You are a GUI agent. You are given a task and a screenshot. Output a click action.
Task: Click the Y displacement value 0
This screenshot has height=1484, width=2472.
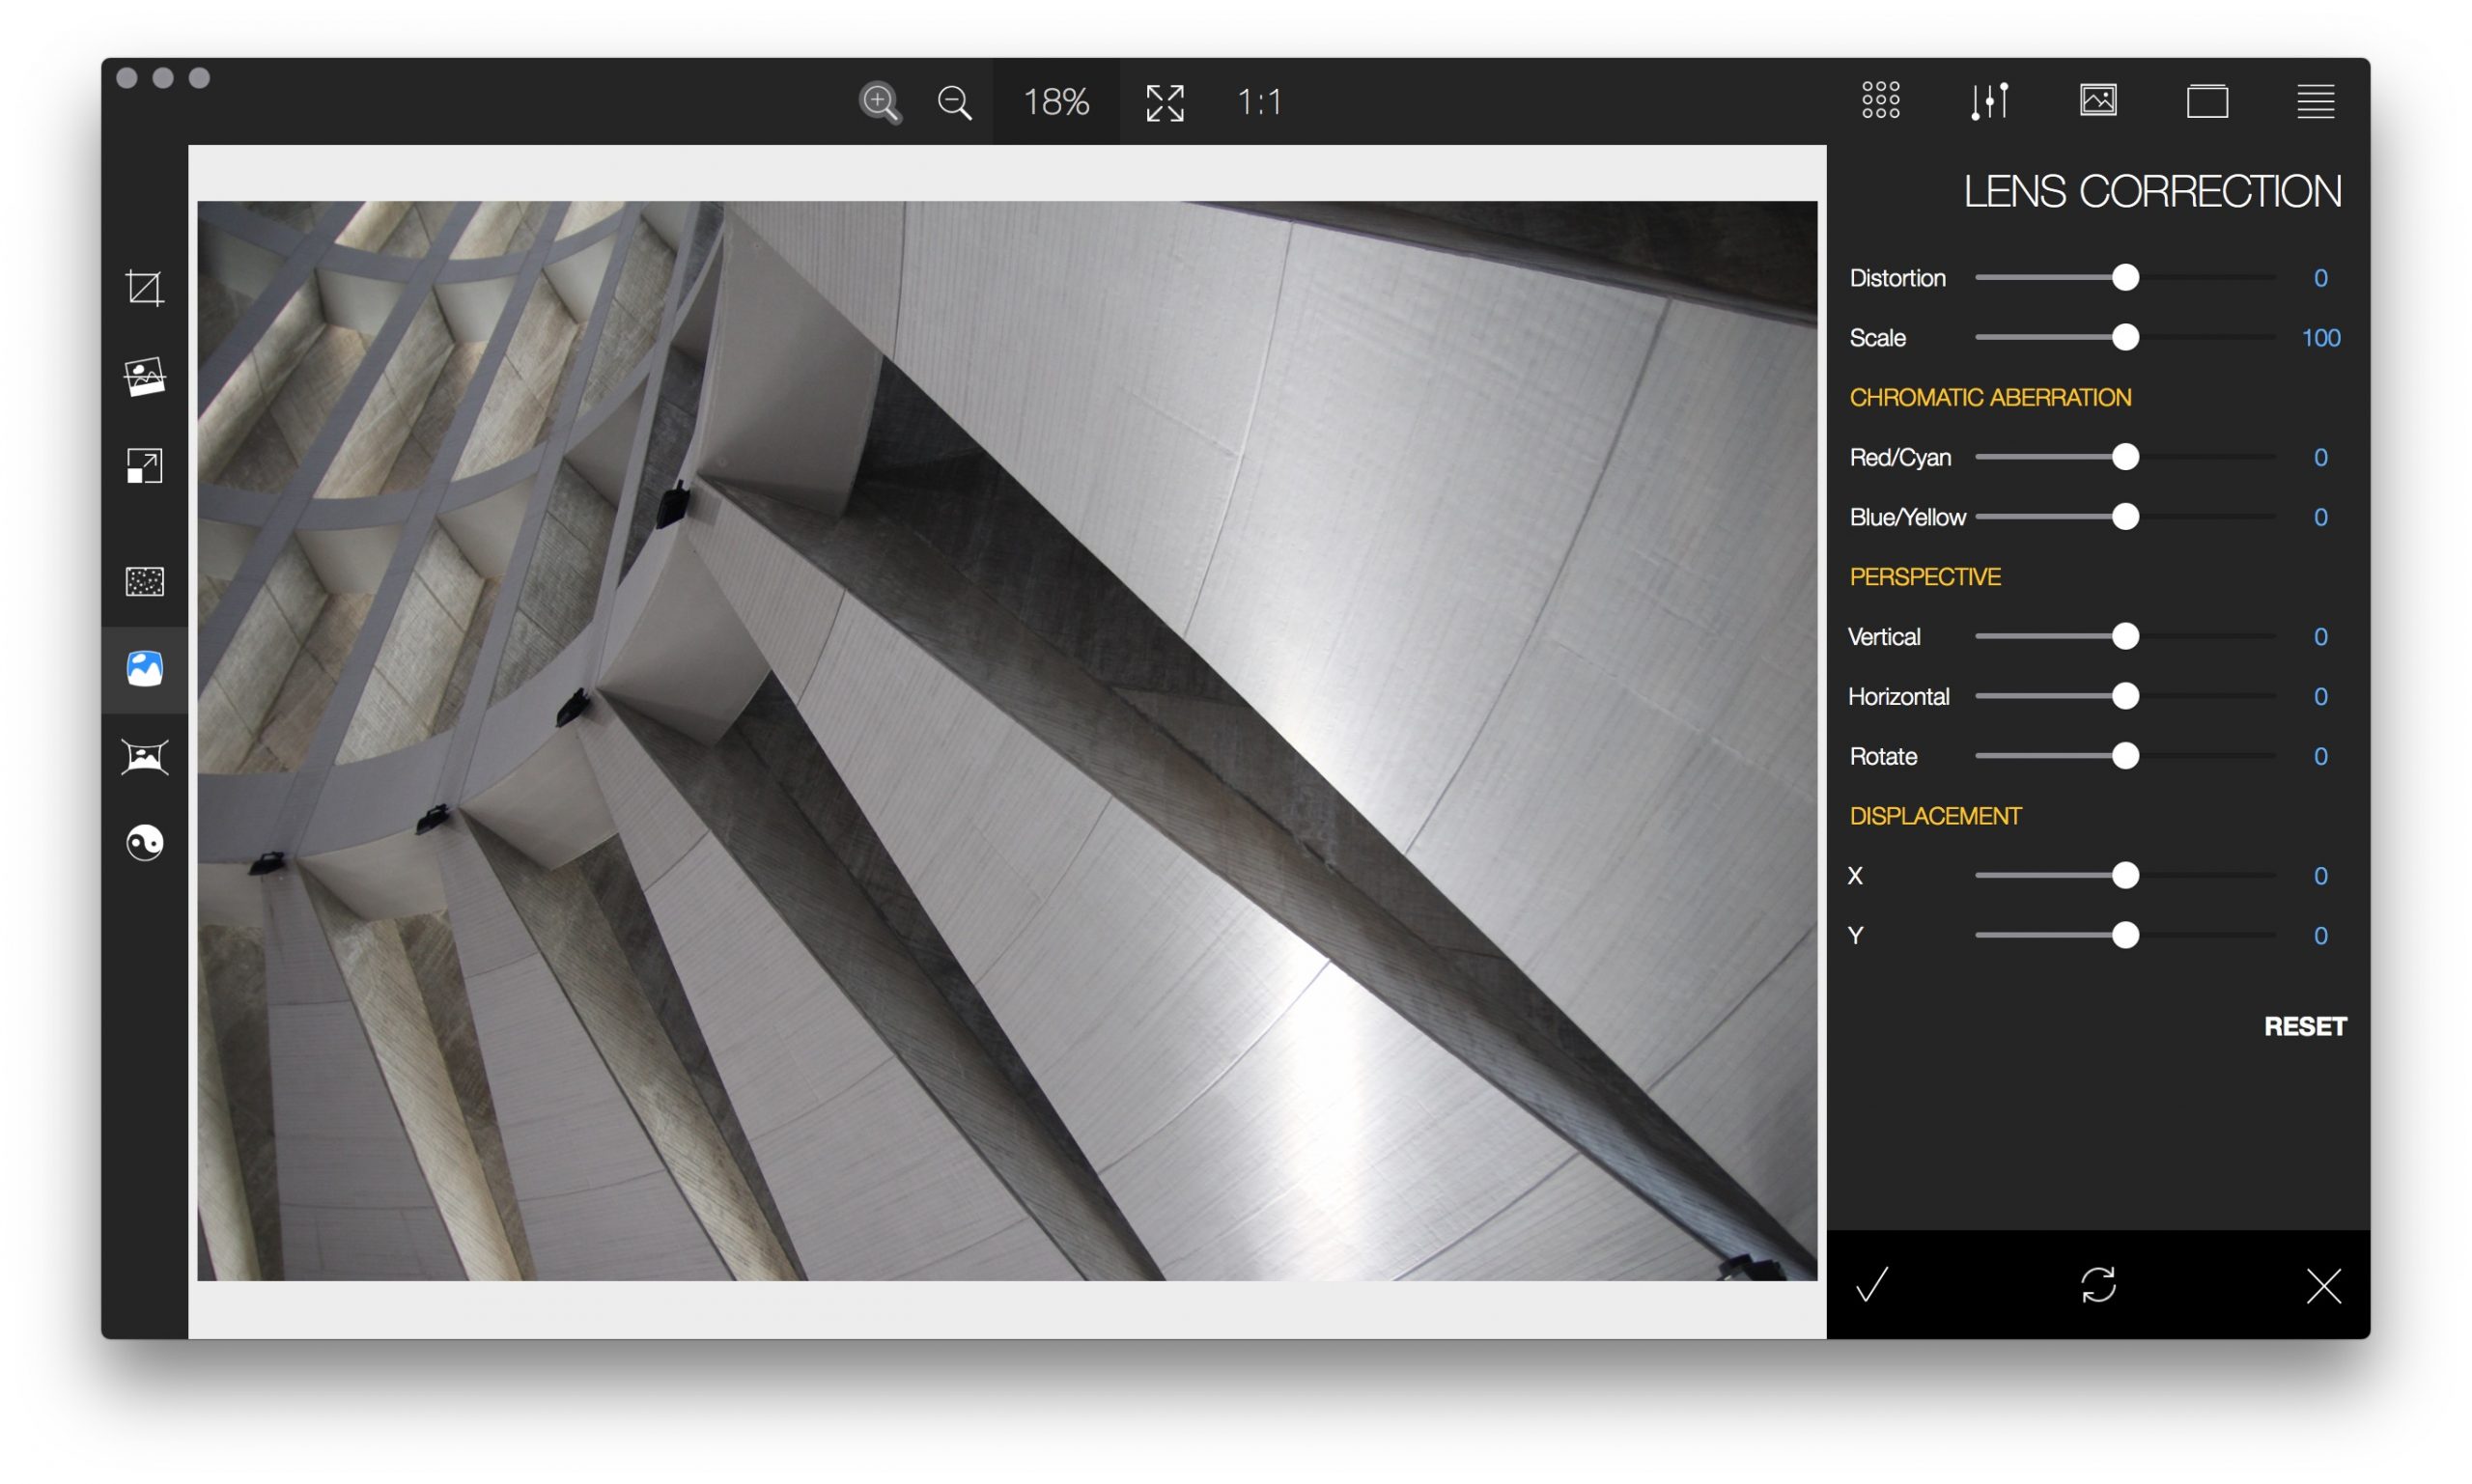click(2320, 936)
